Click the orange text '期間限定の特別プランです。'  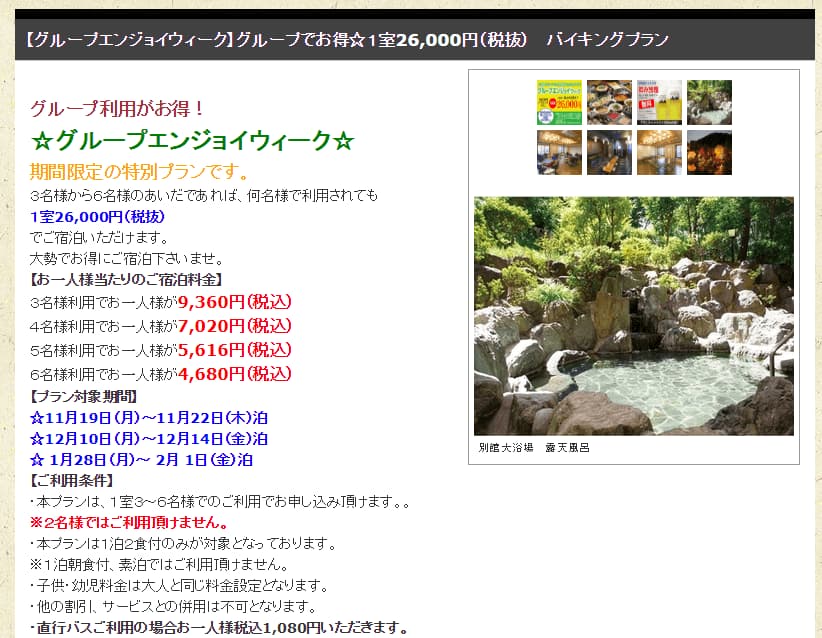point(140,171)
